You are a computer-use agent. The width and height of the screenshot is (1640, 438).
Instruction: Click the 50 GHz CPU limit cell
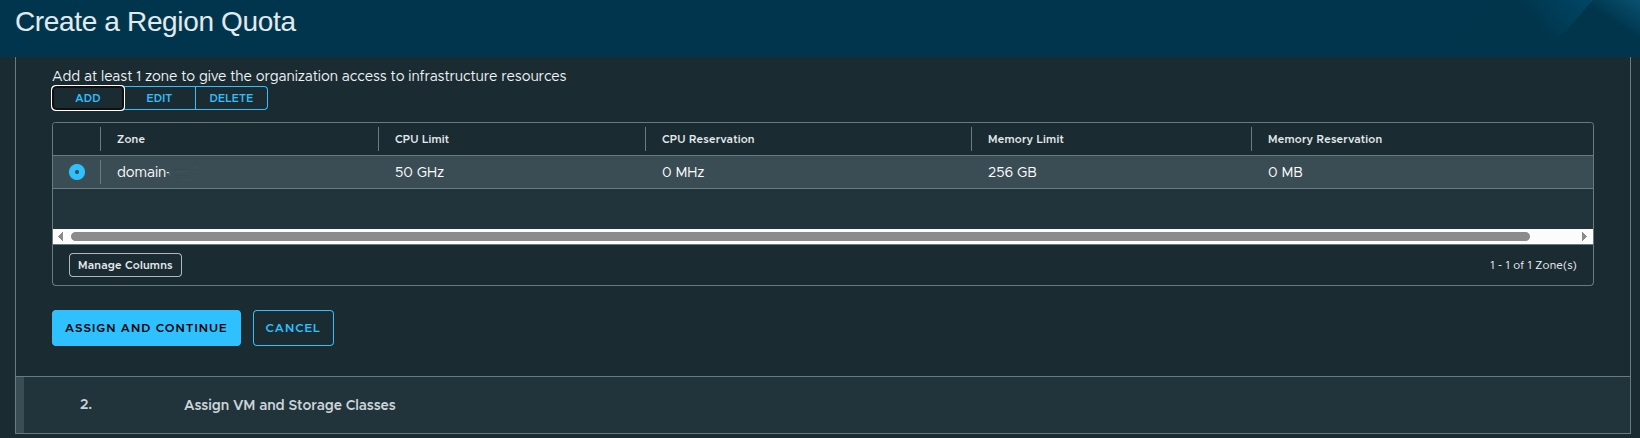coord(419,172)
